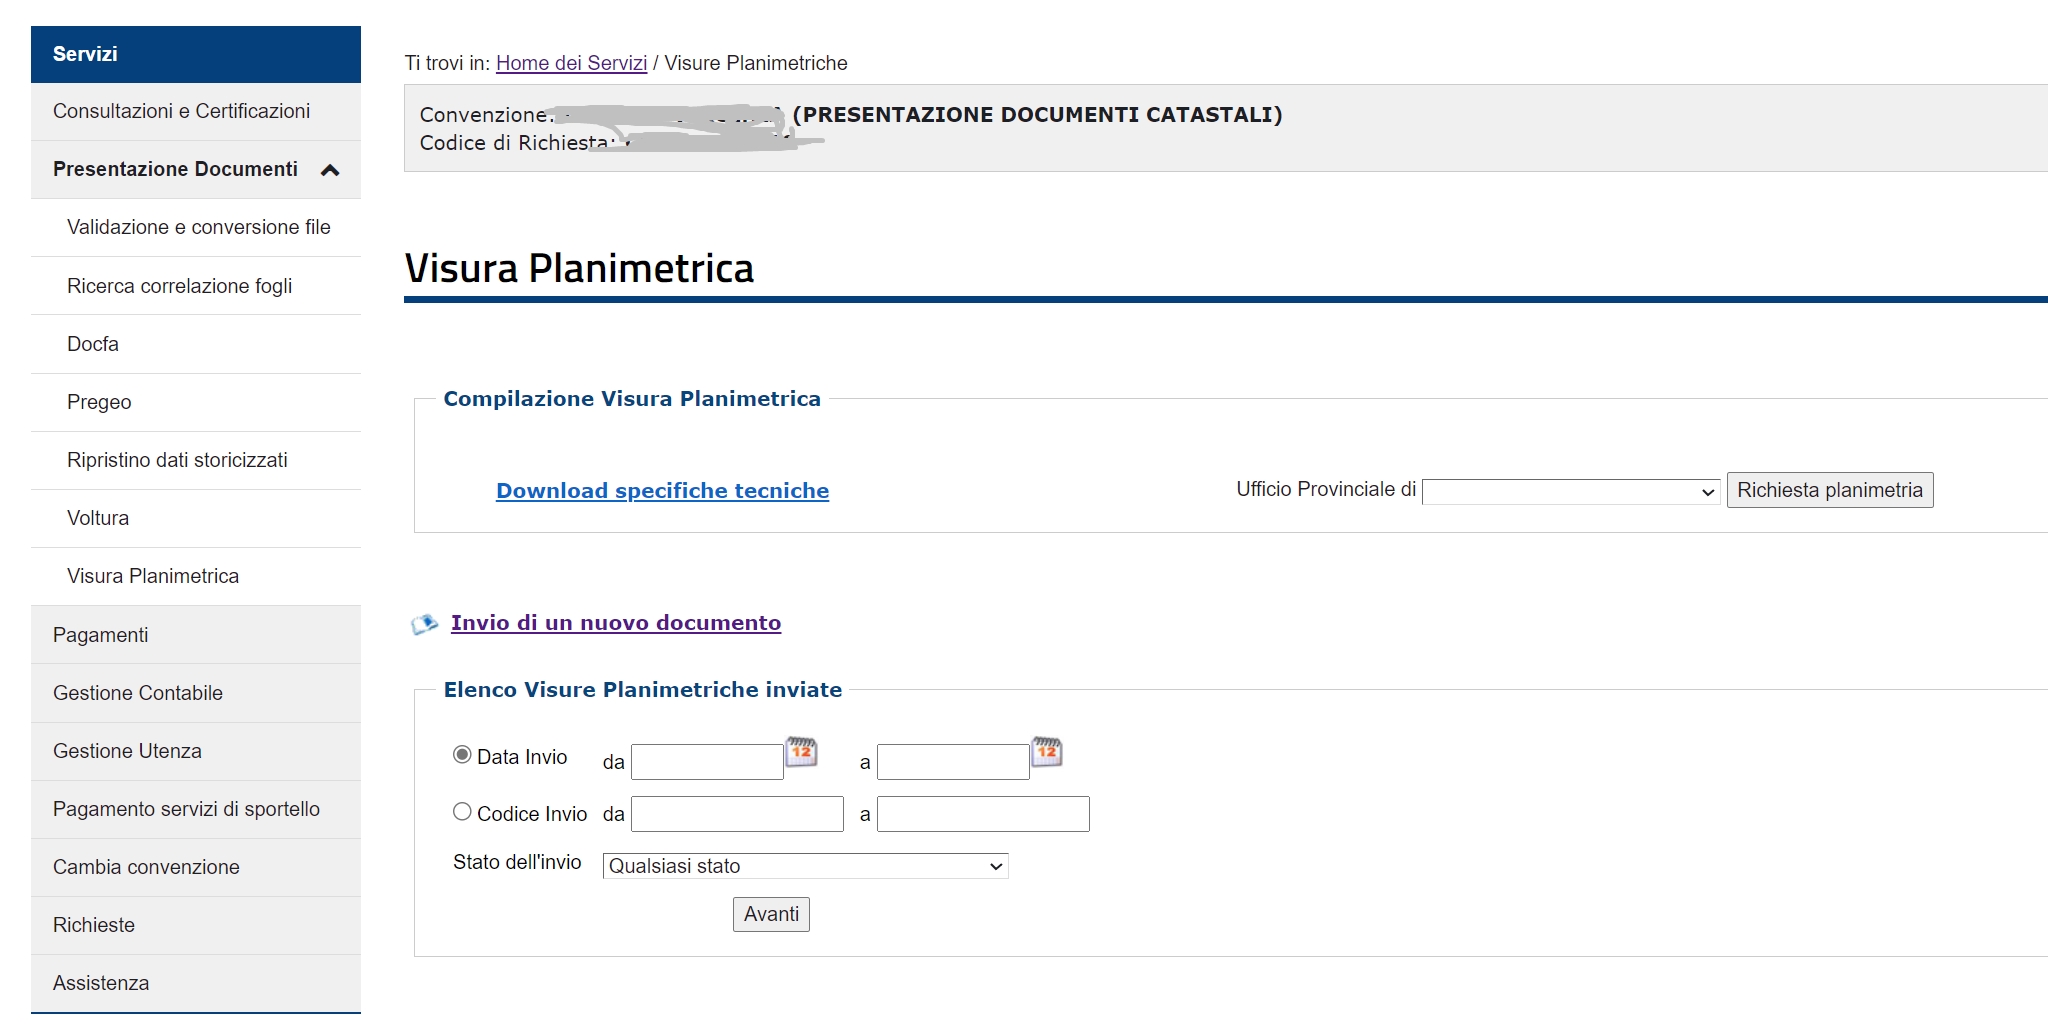The image size is (2048, 1030).
Task: Select the Codice Invio radio button
Action: 462,812
